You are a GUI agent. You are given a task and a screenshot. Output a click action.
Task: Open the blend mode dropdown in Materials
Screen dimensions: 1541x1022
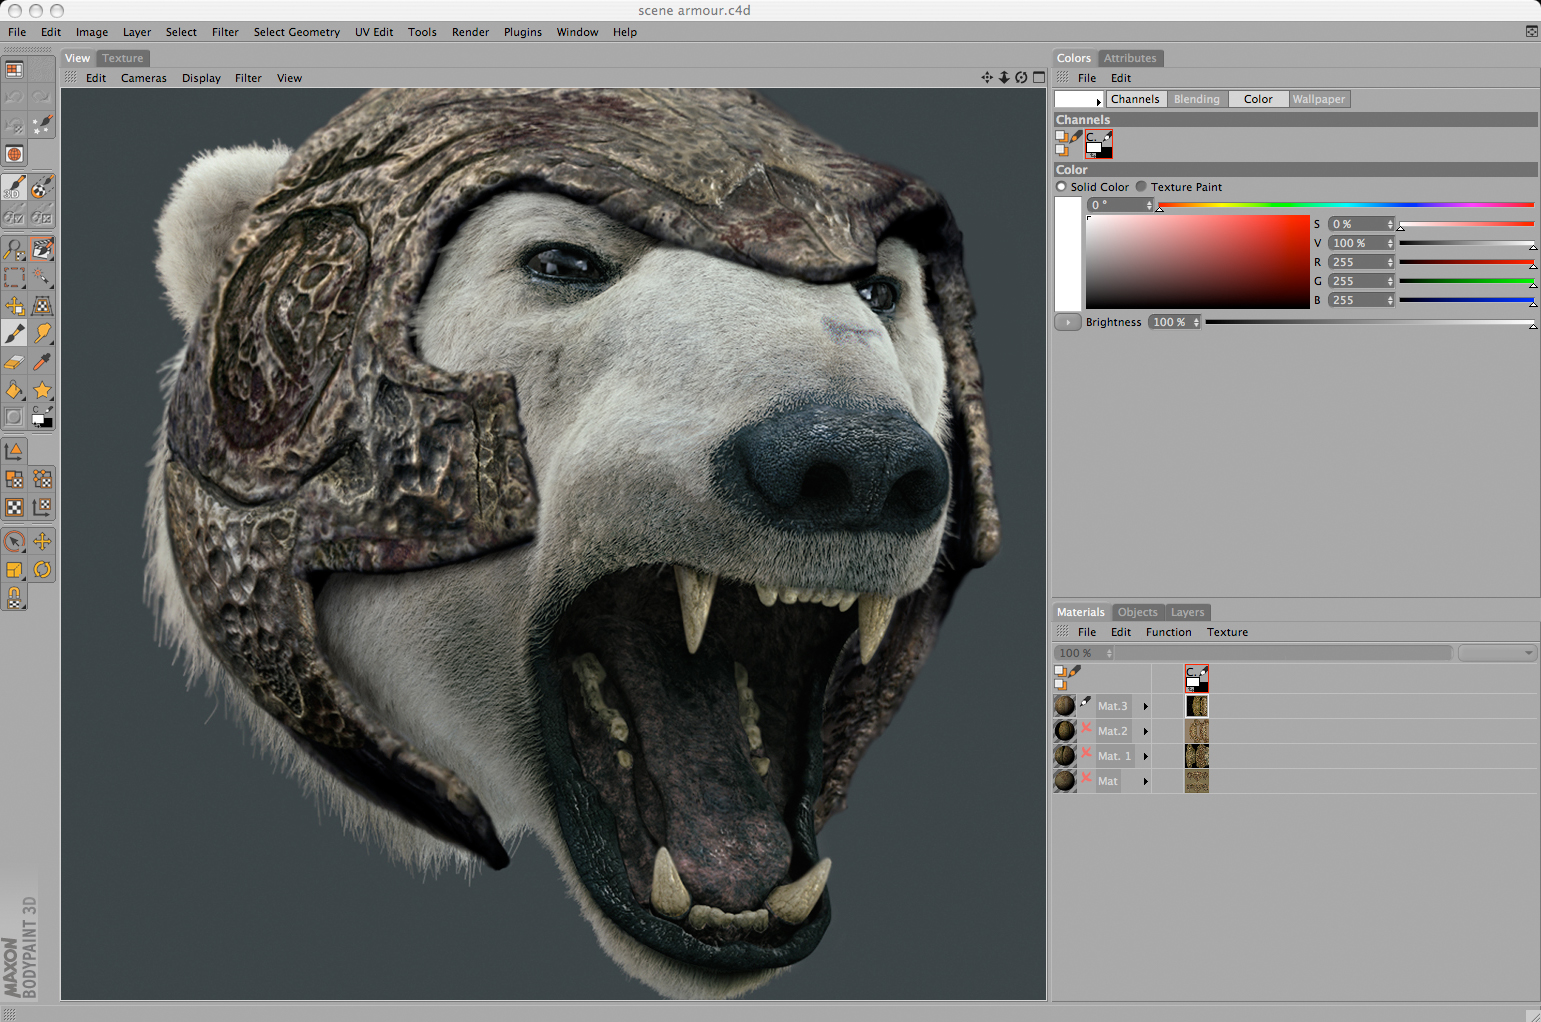1497,653
